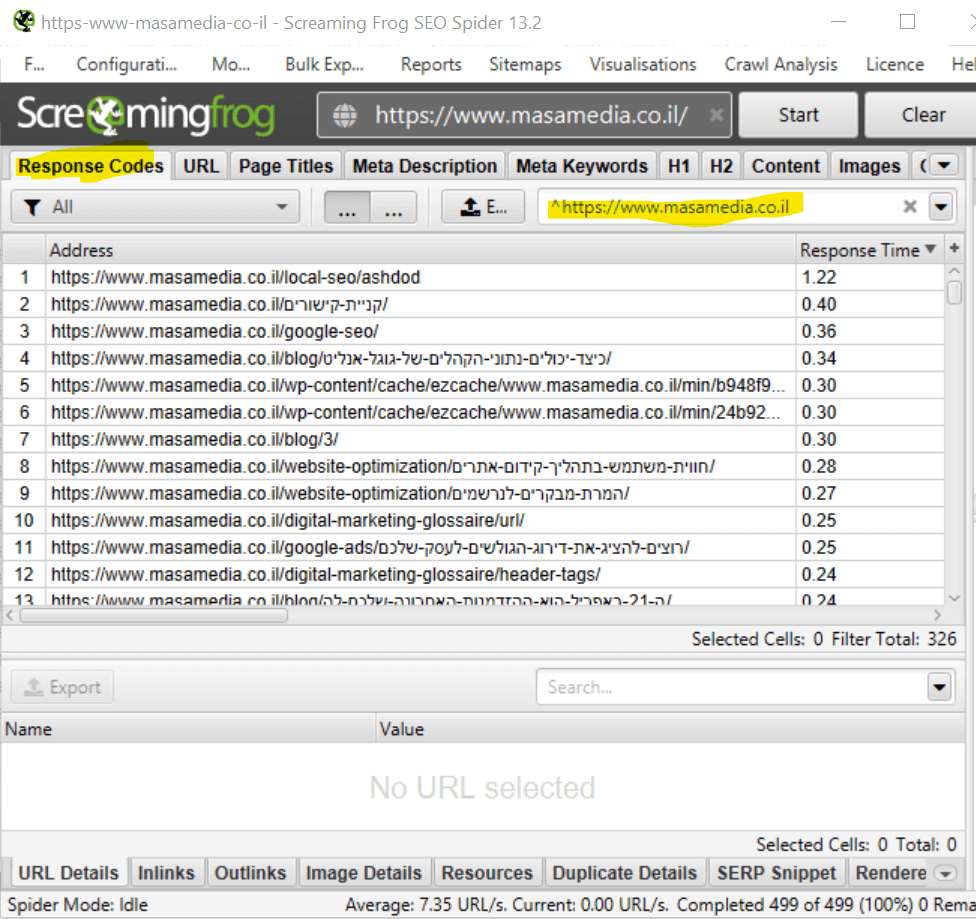Switch to the H1 tab
The height and width of the screenshot is (919, 976).
[678, 166]
